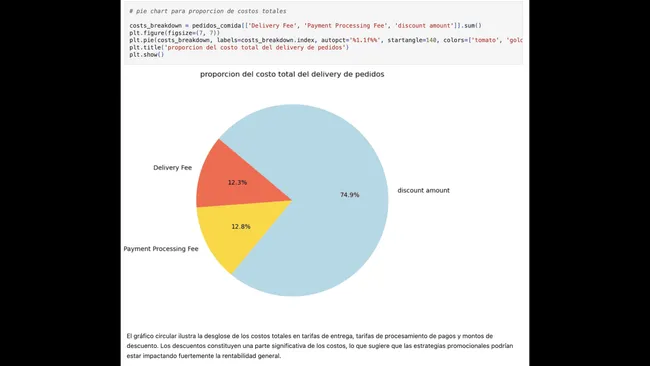
Task: Click the plt.pie code line
Action: click(x=326, y=40)
